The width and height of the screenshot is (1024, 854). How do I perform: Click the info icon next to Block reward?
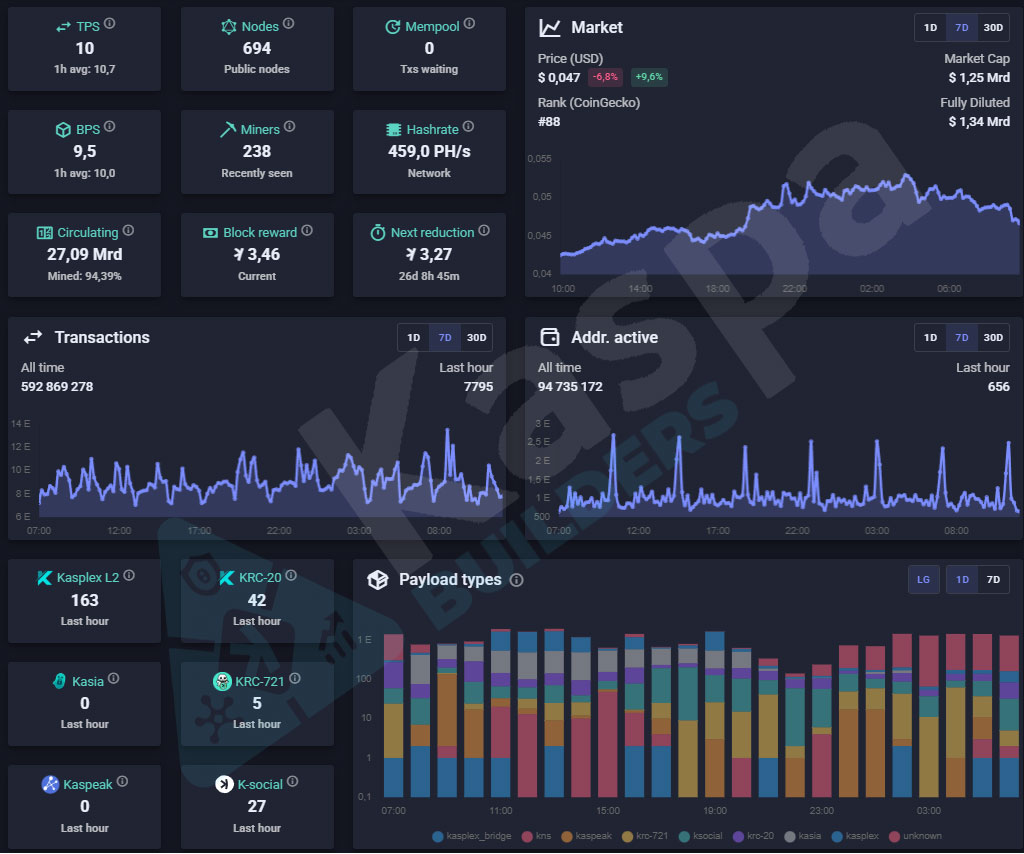(x=307, y=230)
